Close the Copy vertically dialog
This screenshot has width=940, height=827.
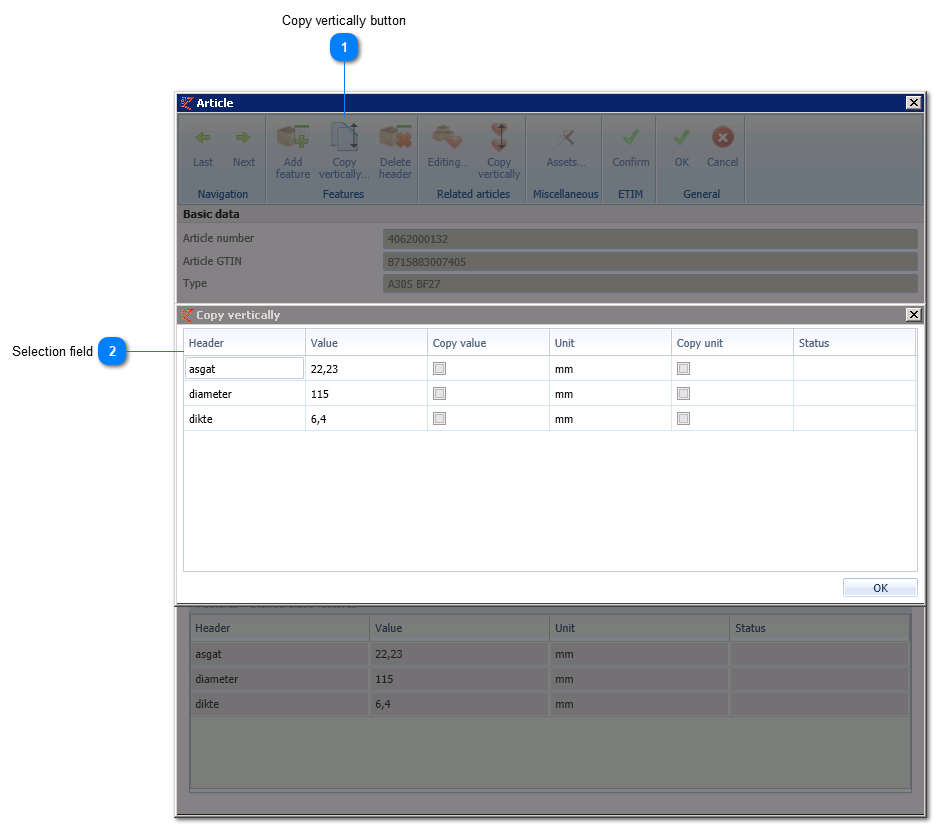coord(913,315)
